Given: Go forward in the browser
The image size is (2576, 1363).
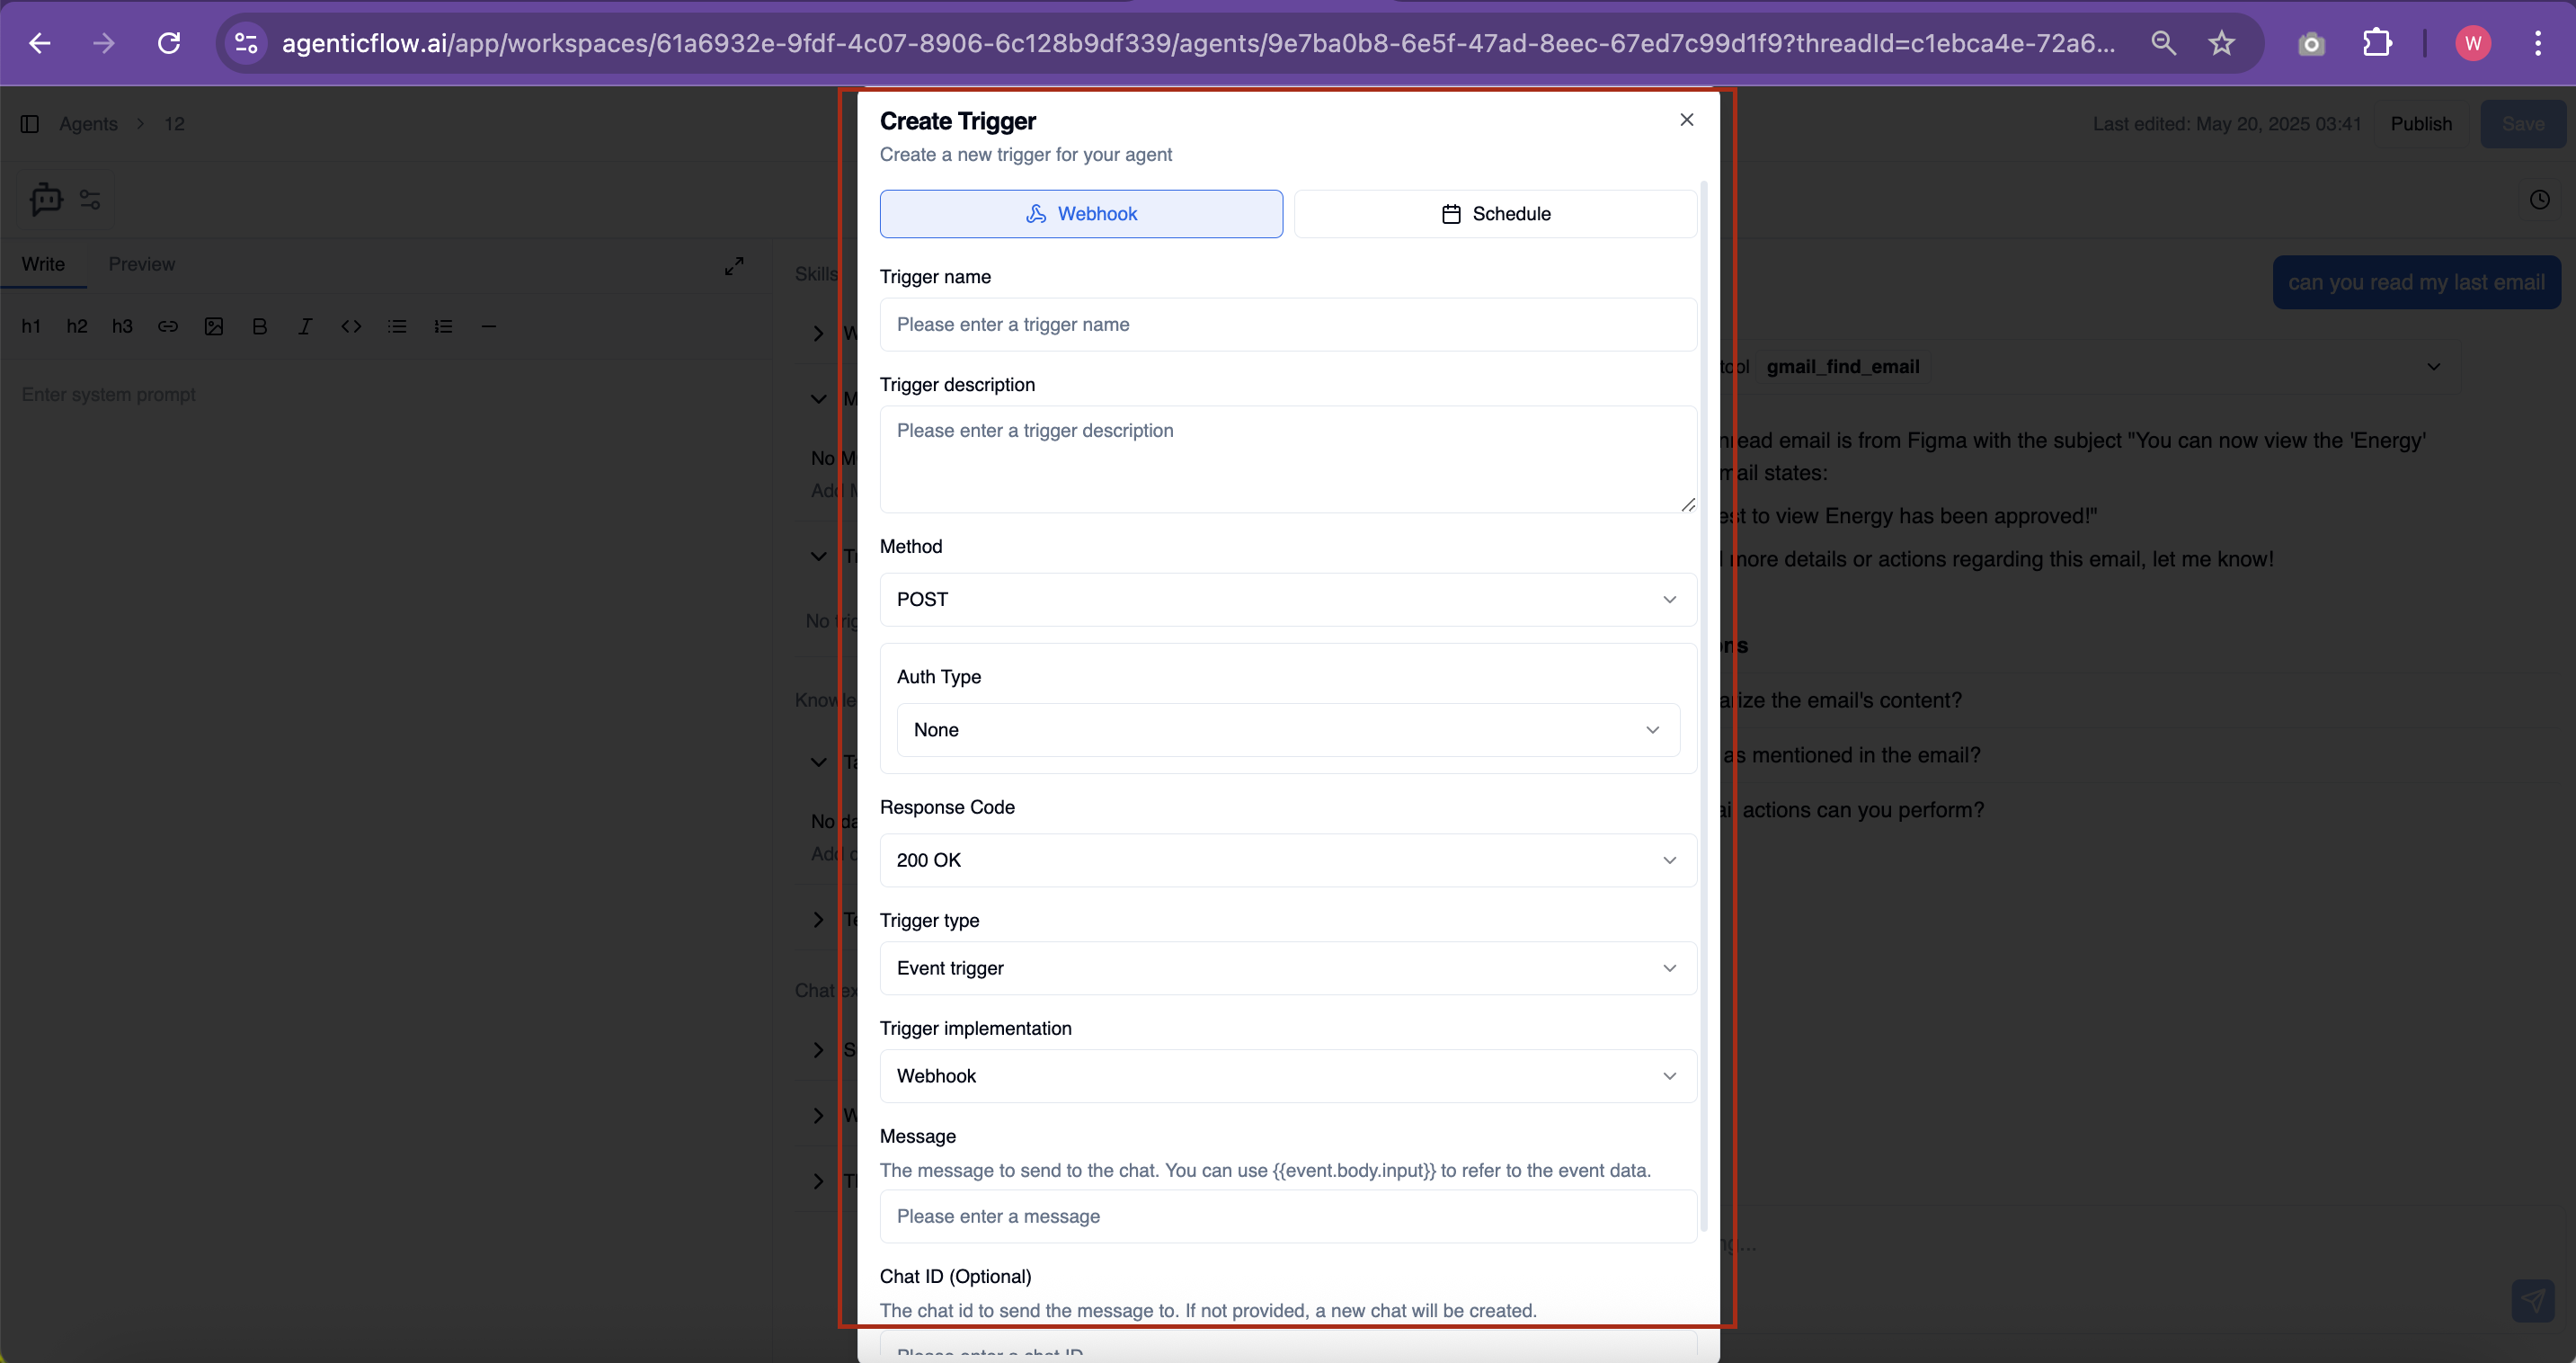Looking at the screenshot, I should (x=104, y=43).
